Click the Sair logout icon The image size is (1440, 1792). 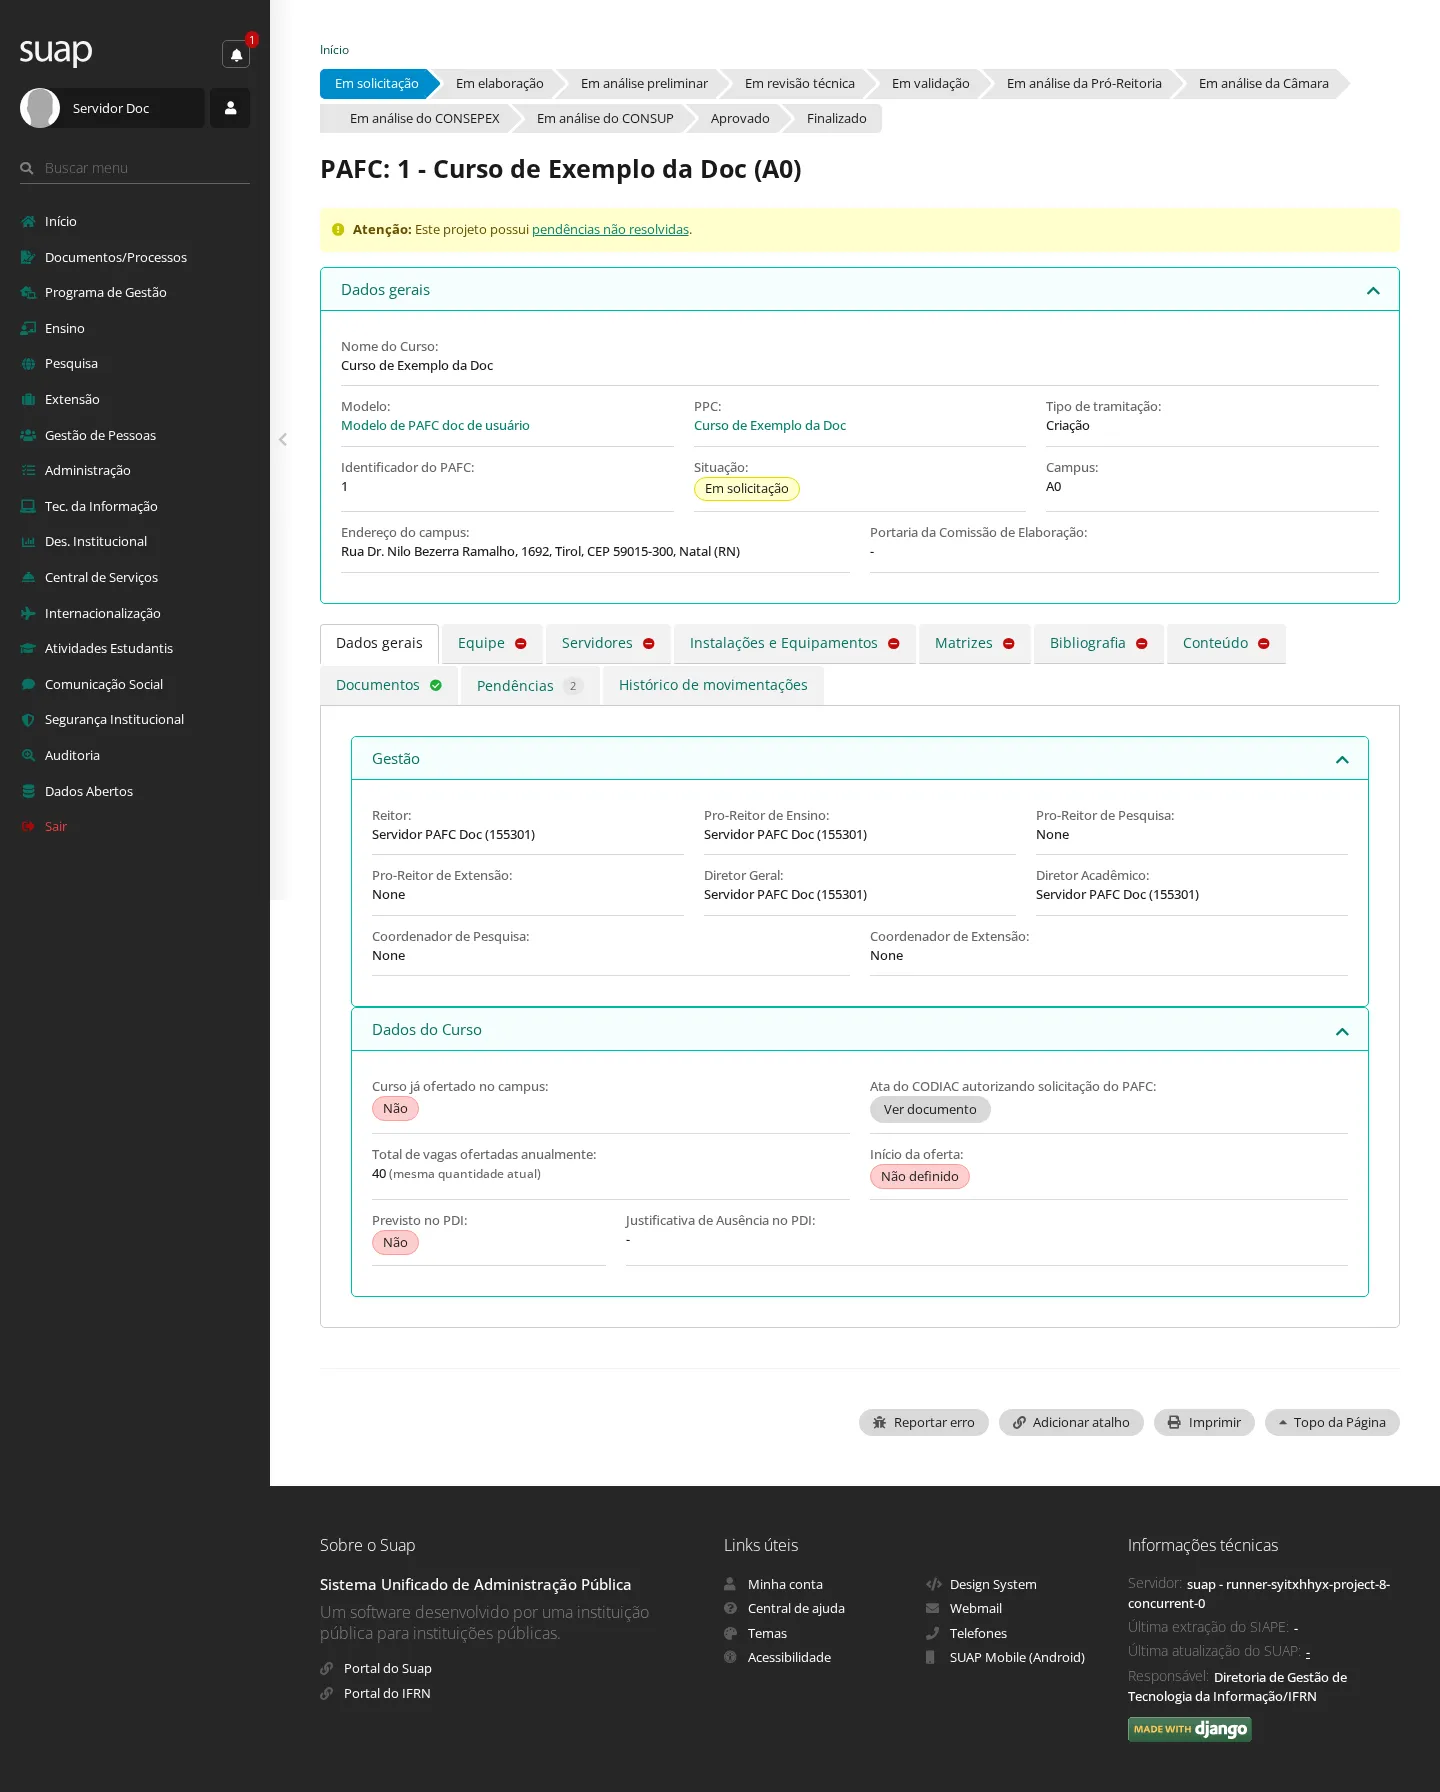coord(28,827)
